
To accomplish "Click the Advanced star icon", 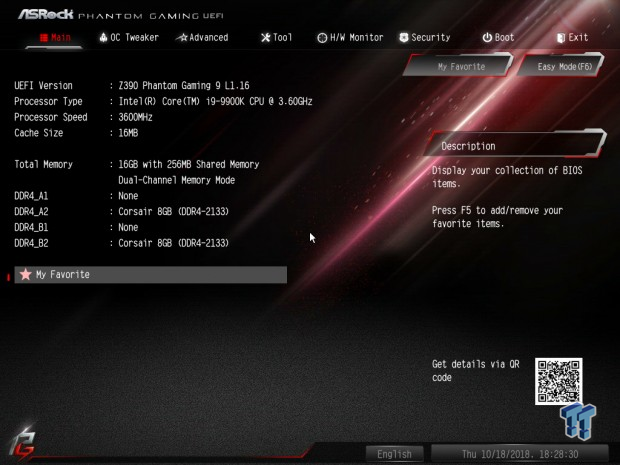I will click(181, 38).
